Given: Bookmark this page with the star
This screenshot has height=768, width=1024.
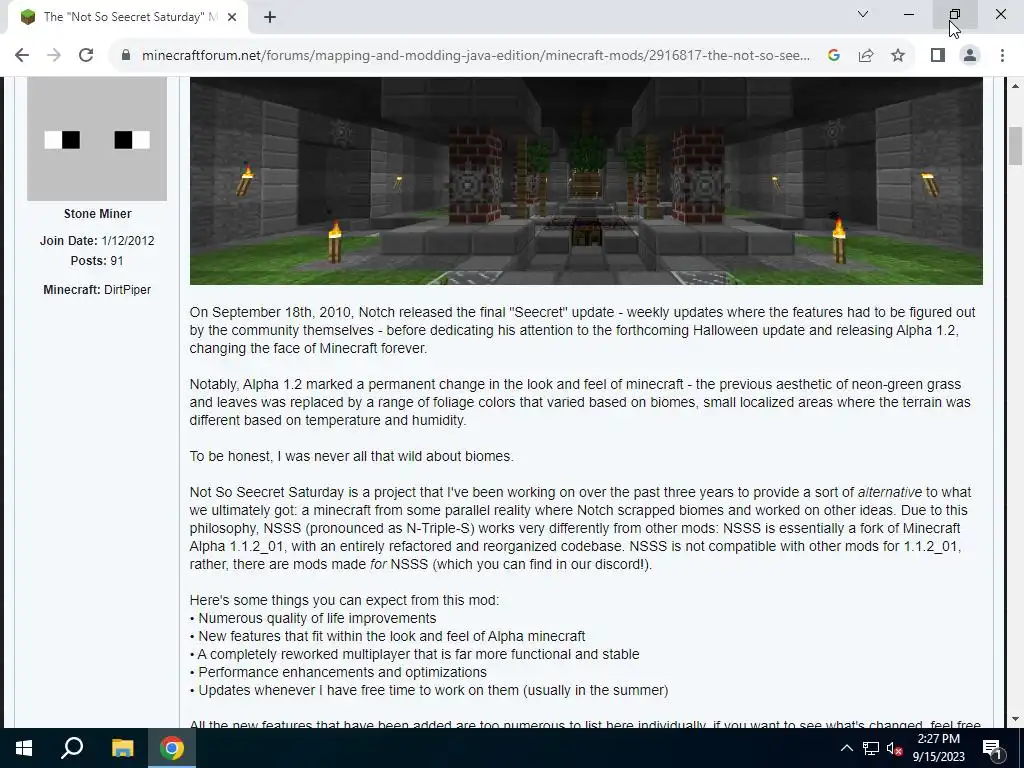Looking at the screenshot, I should click(898, 56).
